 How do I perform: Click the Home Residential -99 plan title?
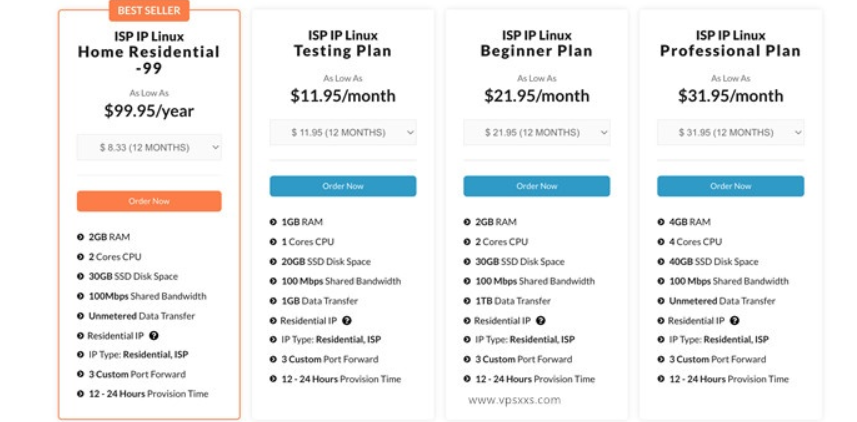(x=149, y=53)
